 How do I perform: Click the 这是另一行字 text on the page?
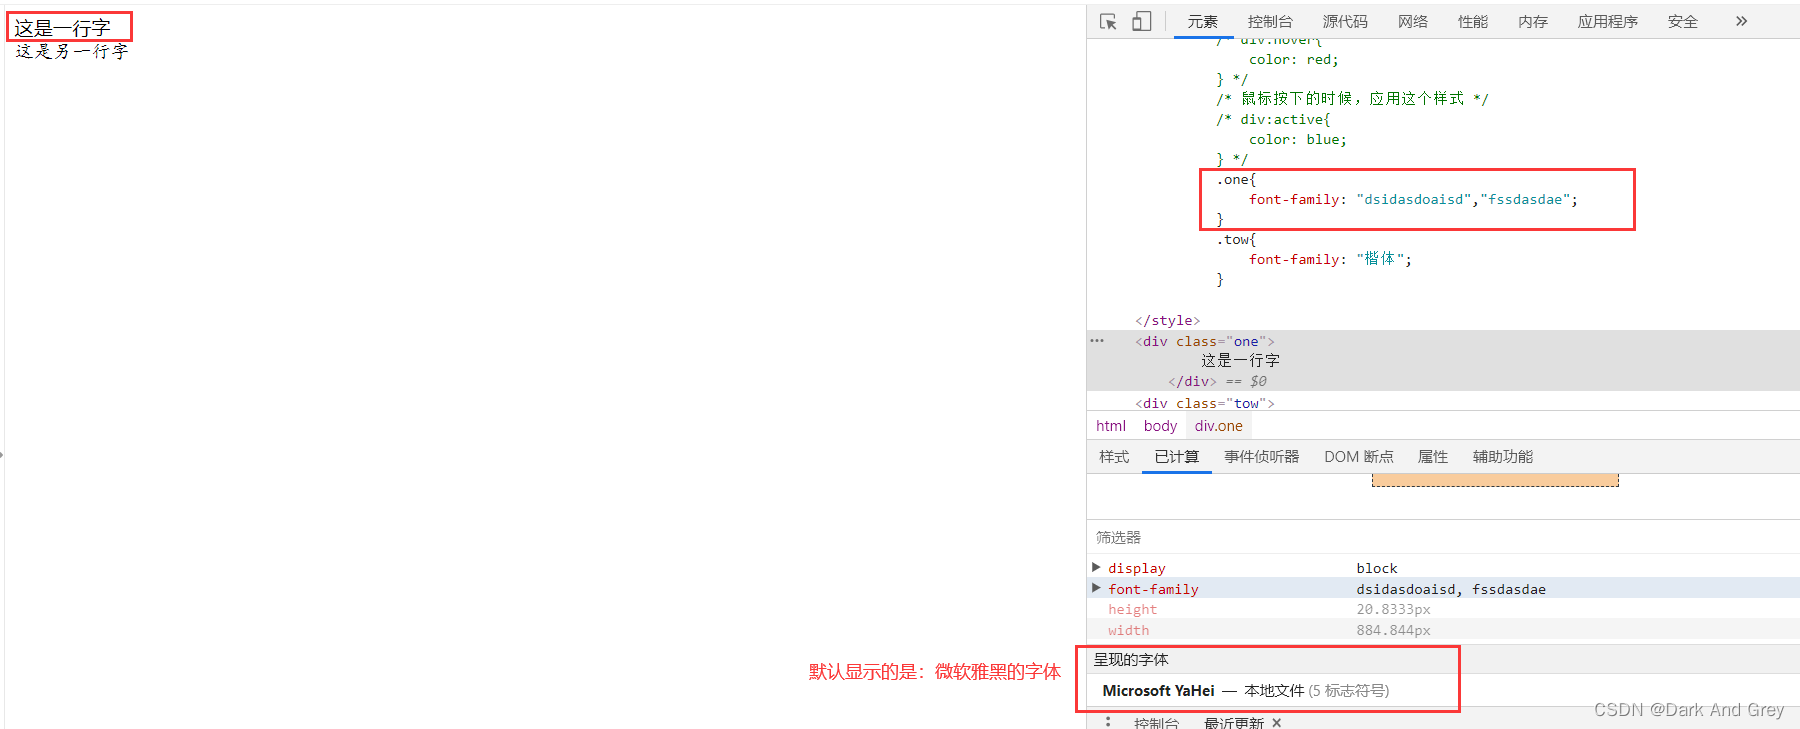[x=72, y=51]
